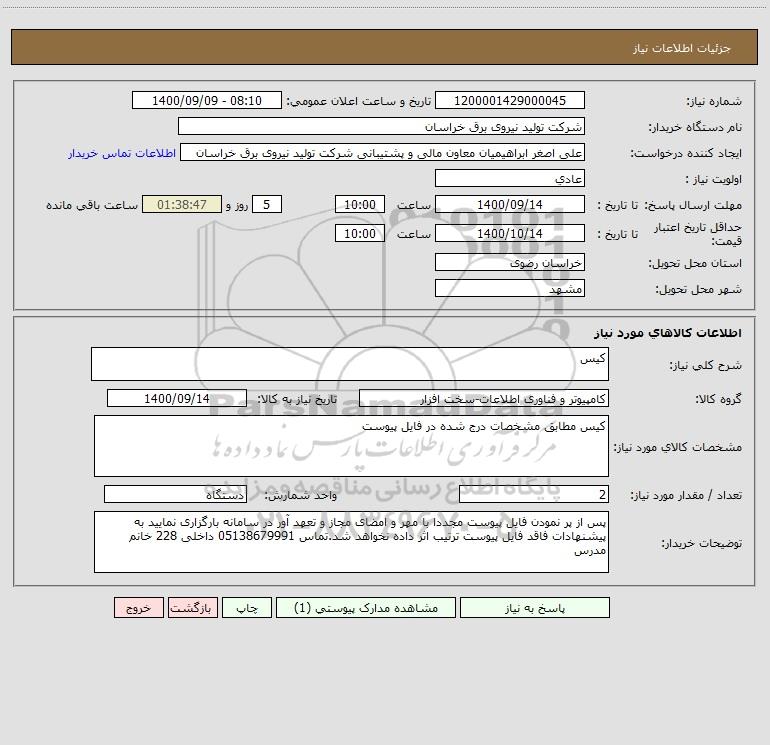Click goods need date field 1400/09/14
The image size is (770, 745).
coord(177,398)
